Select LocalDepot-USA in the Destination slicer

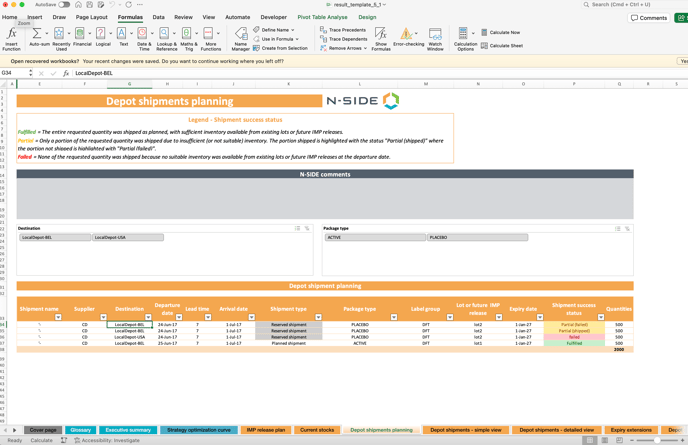(x=128, y=238)
